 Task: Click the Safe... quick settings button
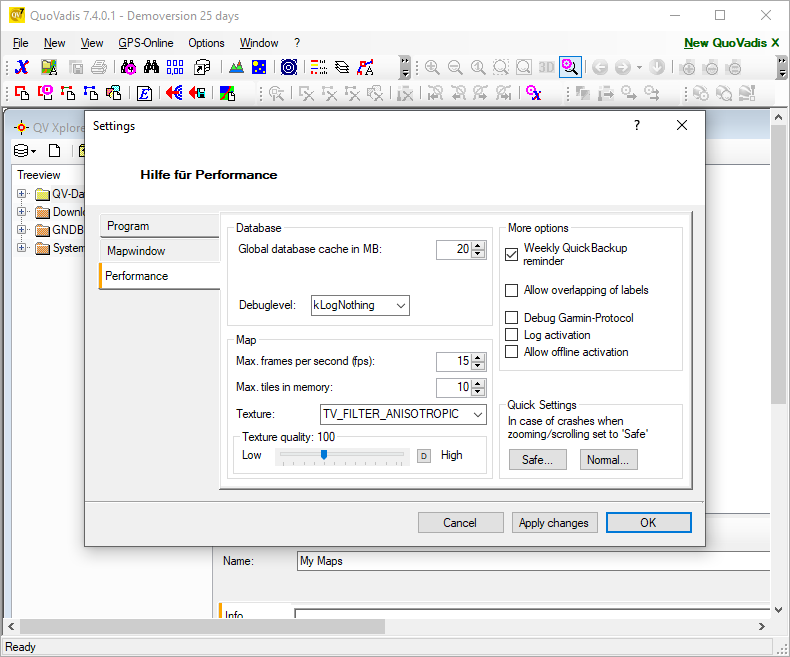point(538,460)
